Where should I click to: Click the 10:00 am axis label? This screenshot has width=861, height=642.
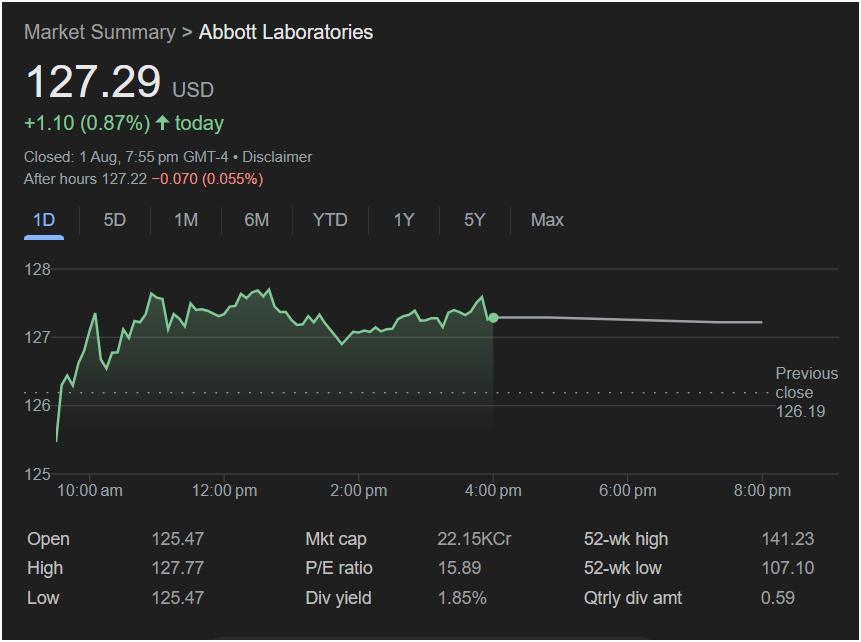90,490
